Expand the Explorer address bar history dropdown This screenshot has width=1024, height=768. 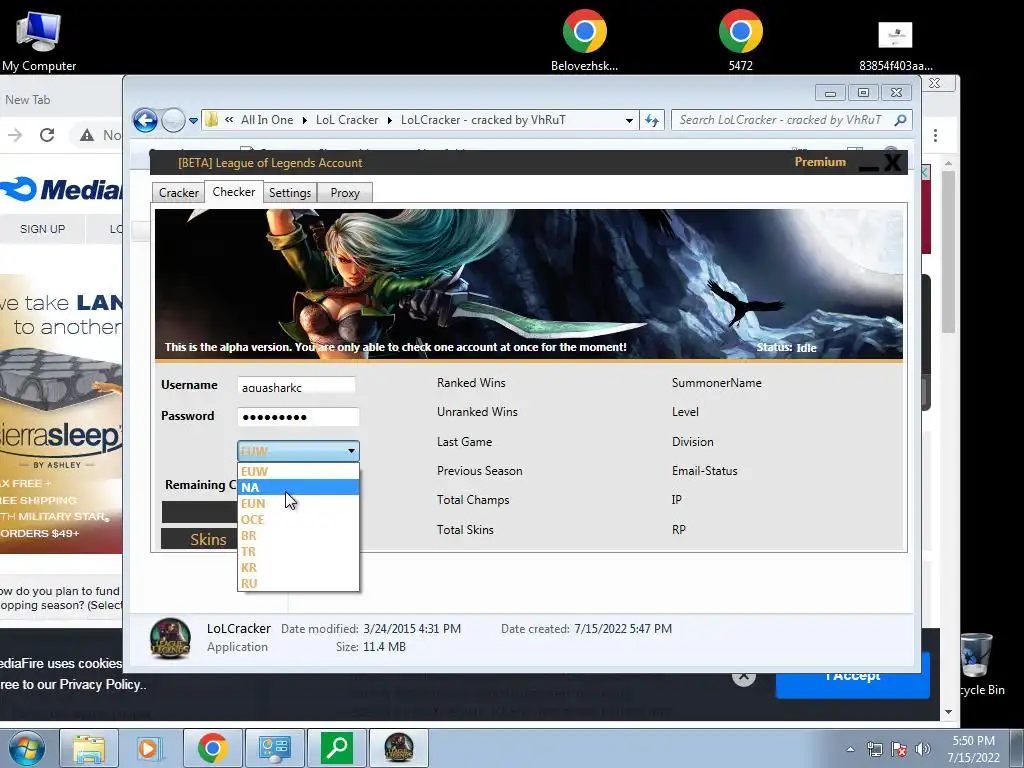629,121
